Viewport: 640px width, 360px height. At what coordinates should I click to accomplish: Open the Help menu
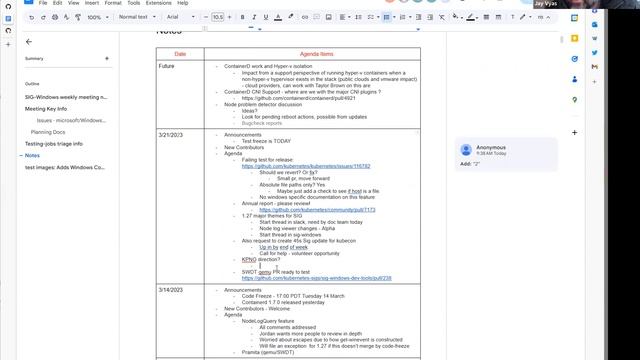coord(182,3)
